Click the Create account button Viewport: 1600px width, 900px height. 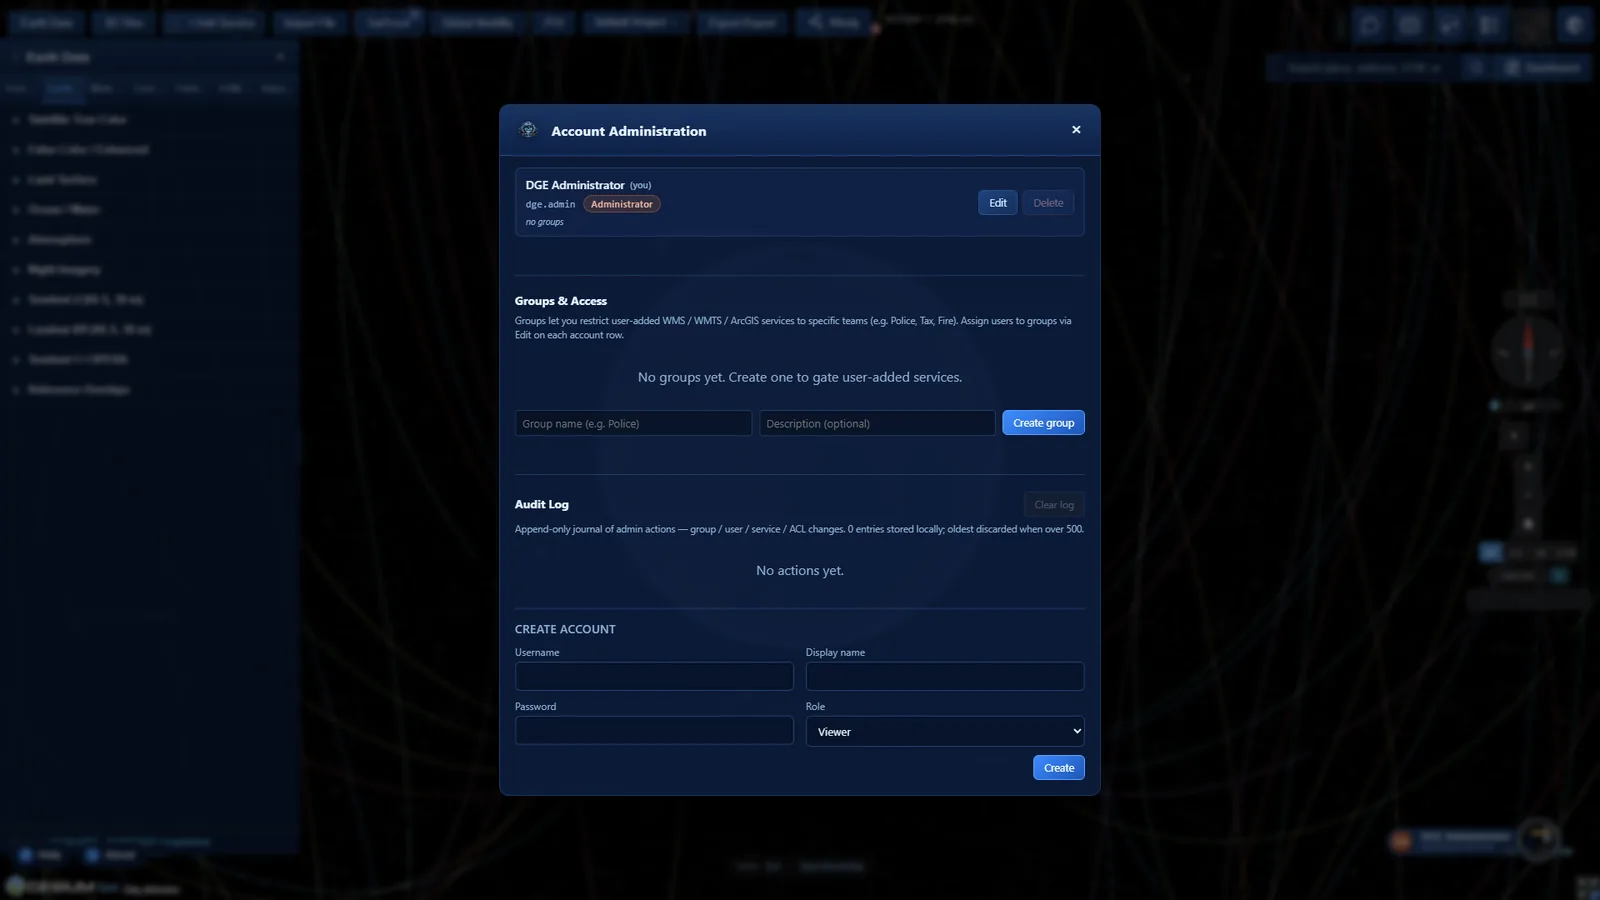coord(1058,768)
